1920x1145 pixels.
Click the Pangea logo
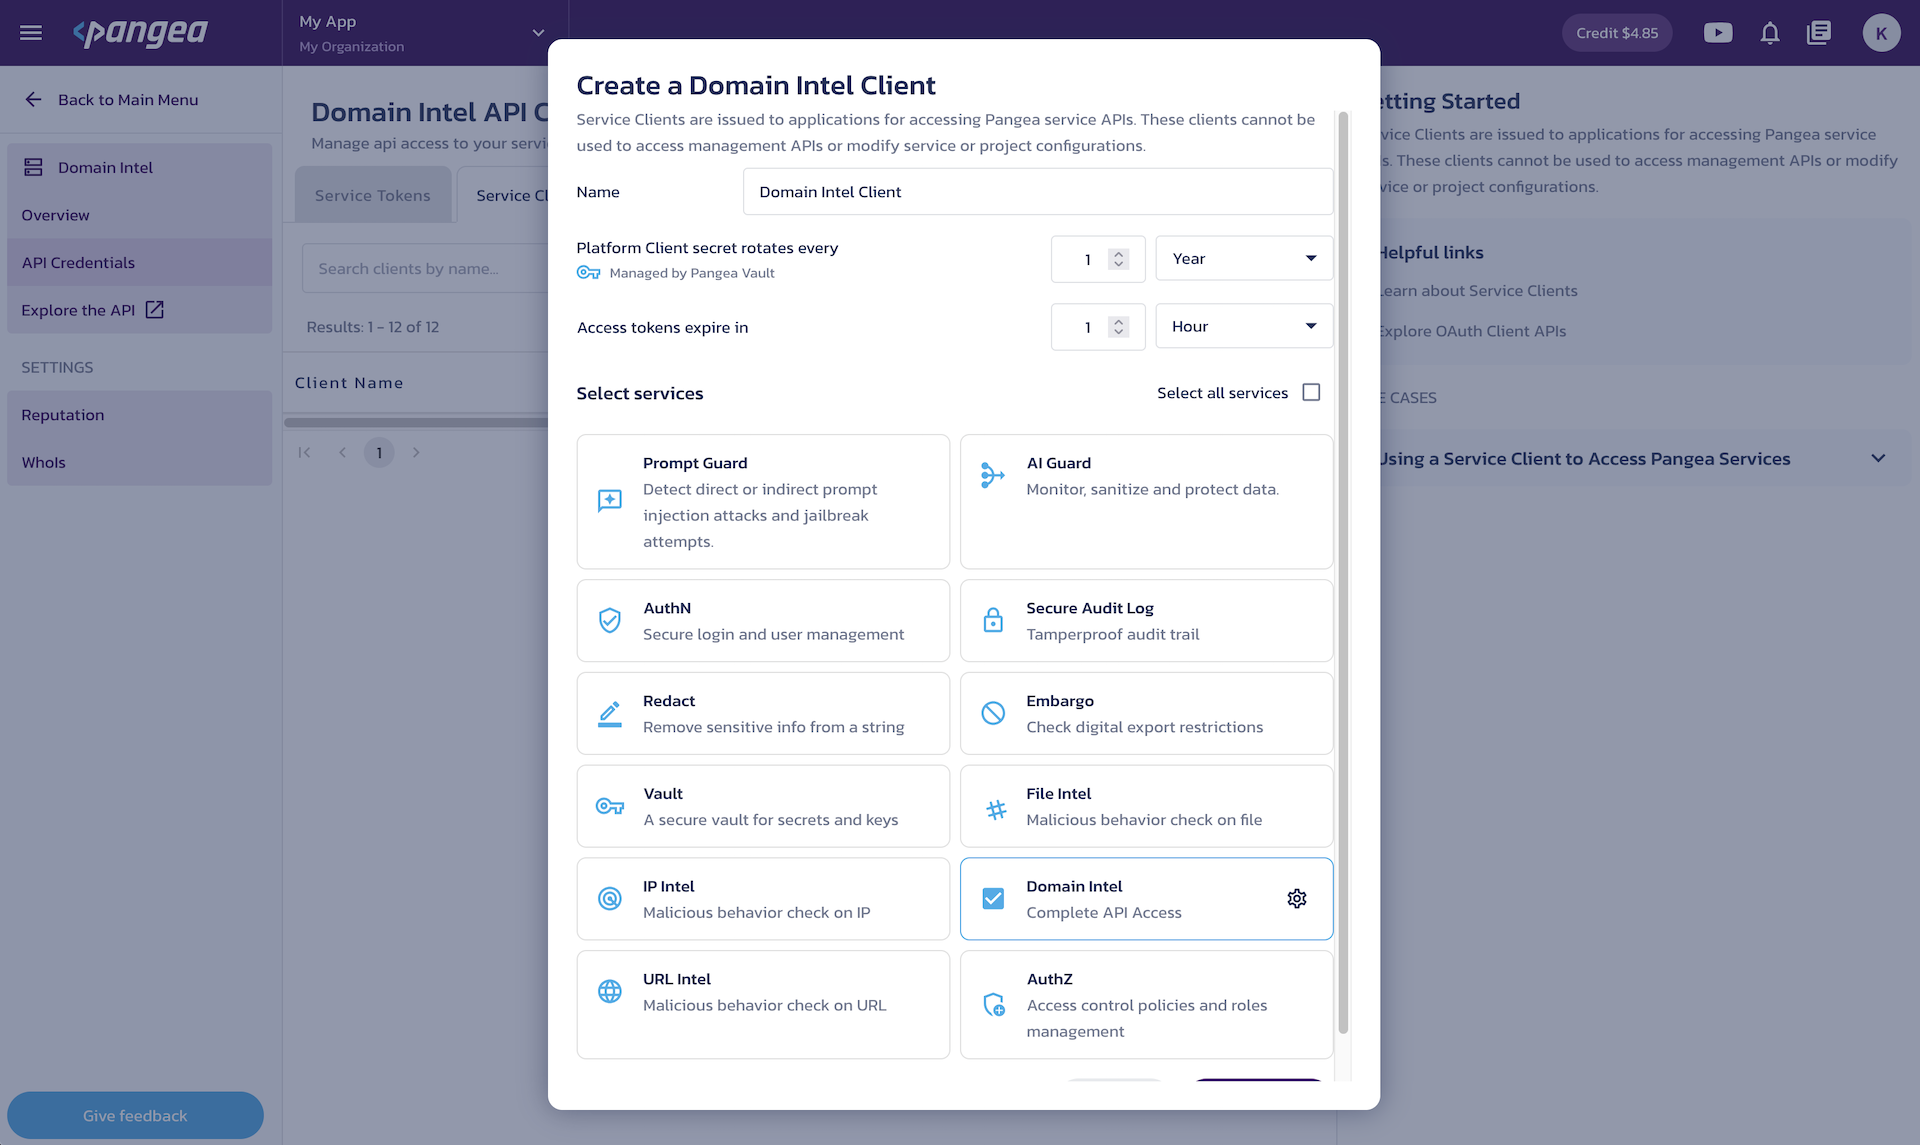click(140, 33)
